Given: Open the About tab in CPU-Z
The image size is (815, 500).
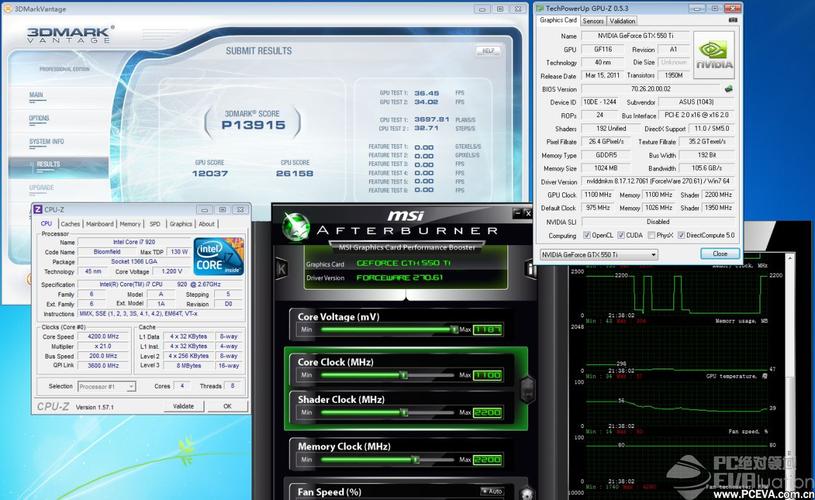Looking at the screenshot, I should [206, 224].
